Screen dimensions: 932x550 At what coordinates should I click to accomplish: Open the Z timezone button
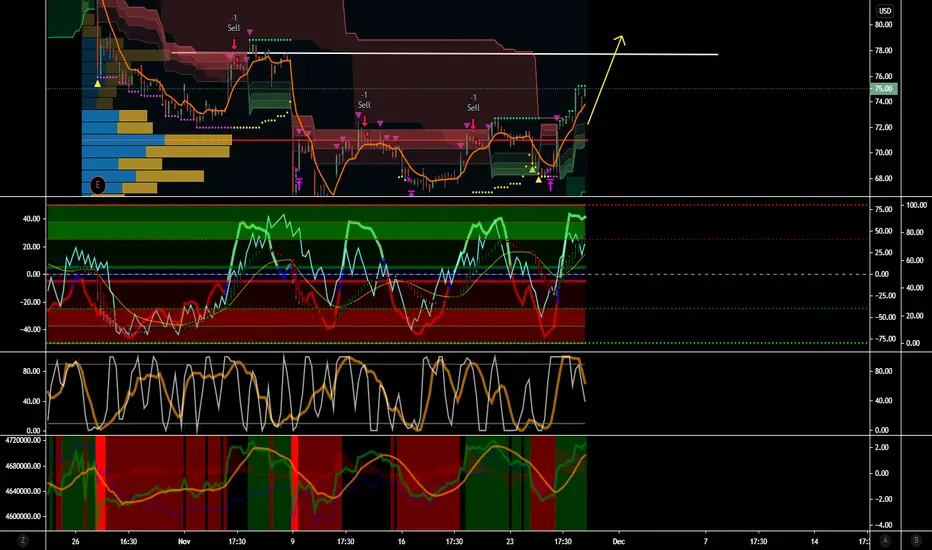[23, 540]
